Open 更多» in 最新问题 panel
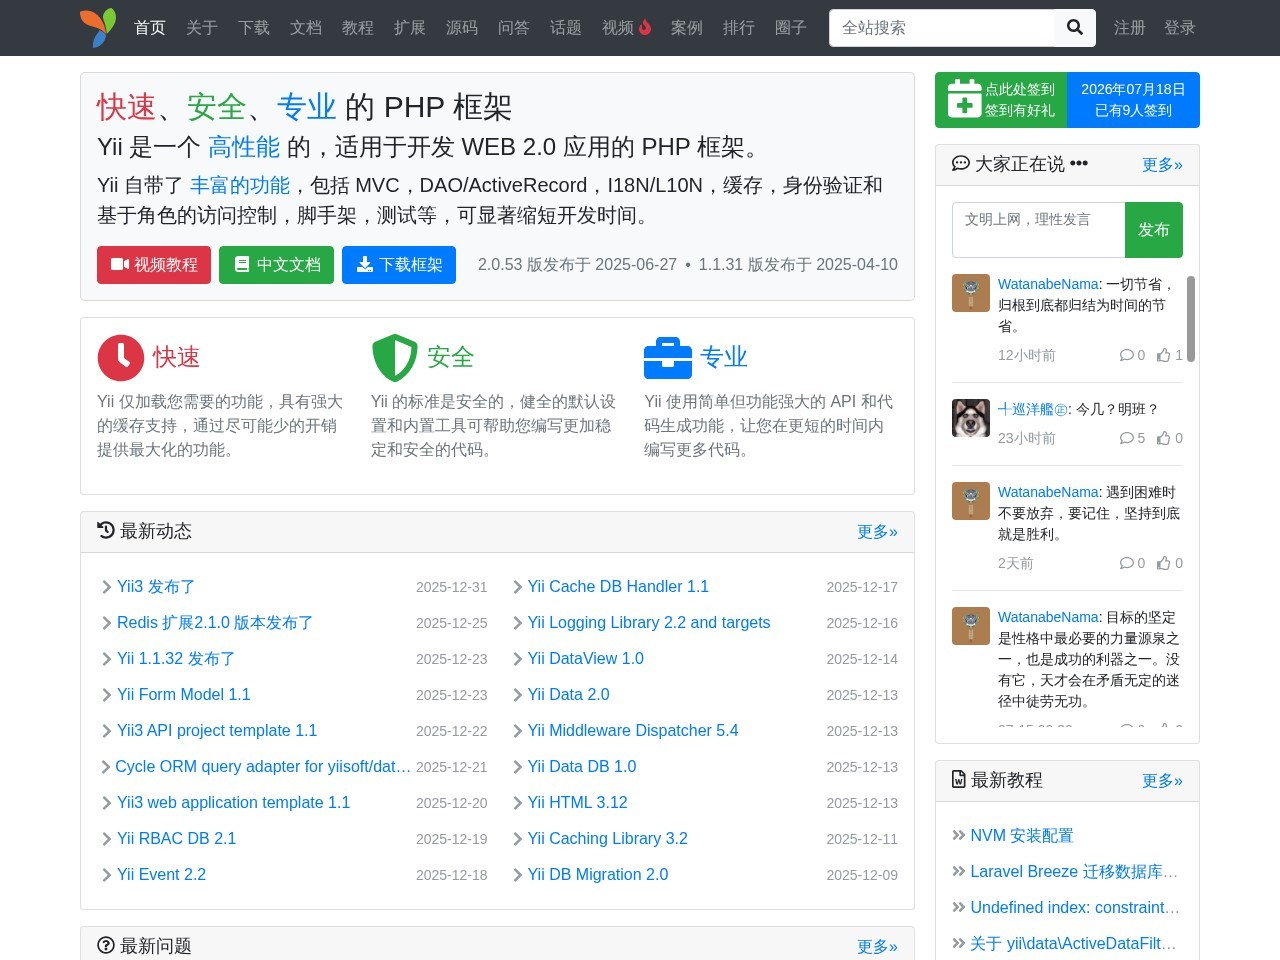The width and height of the screenshot is (1280, 960). (x=877, y=946)
